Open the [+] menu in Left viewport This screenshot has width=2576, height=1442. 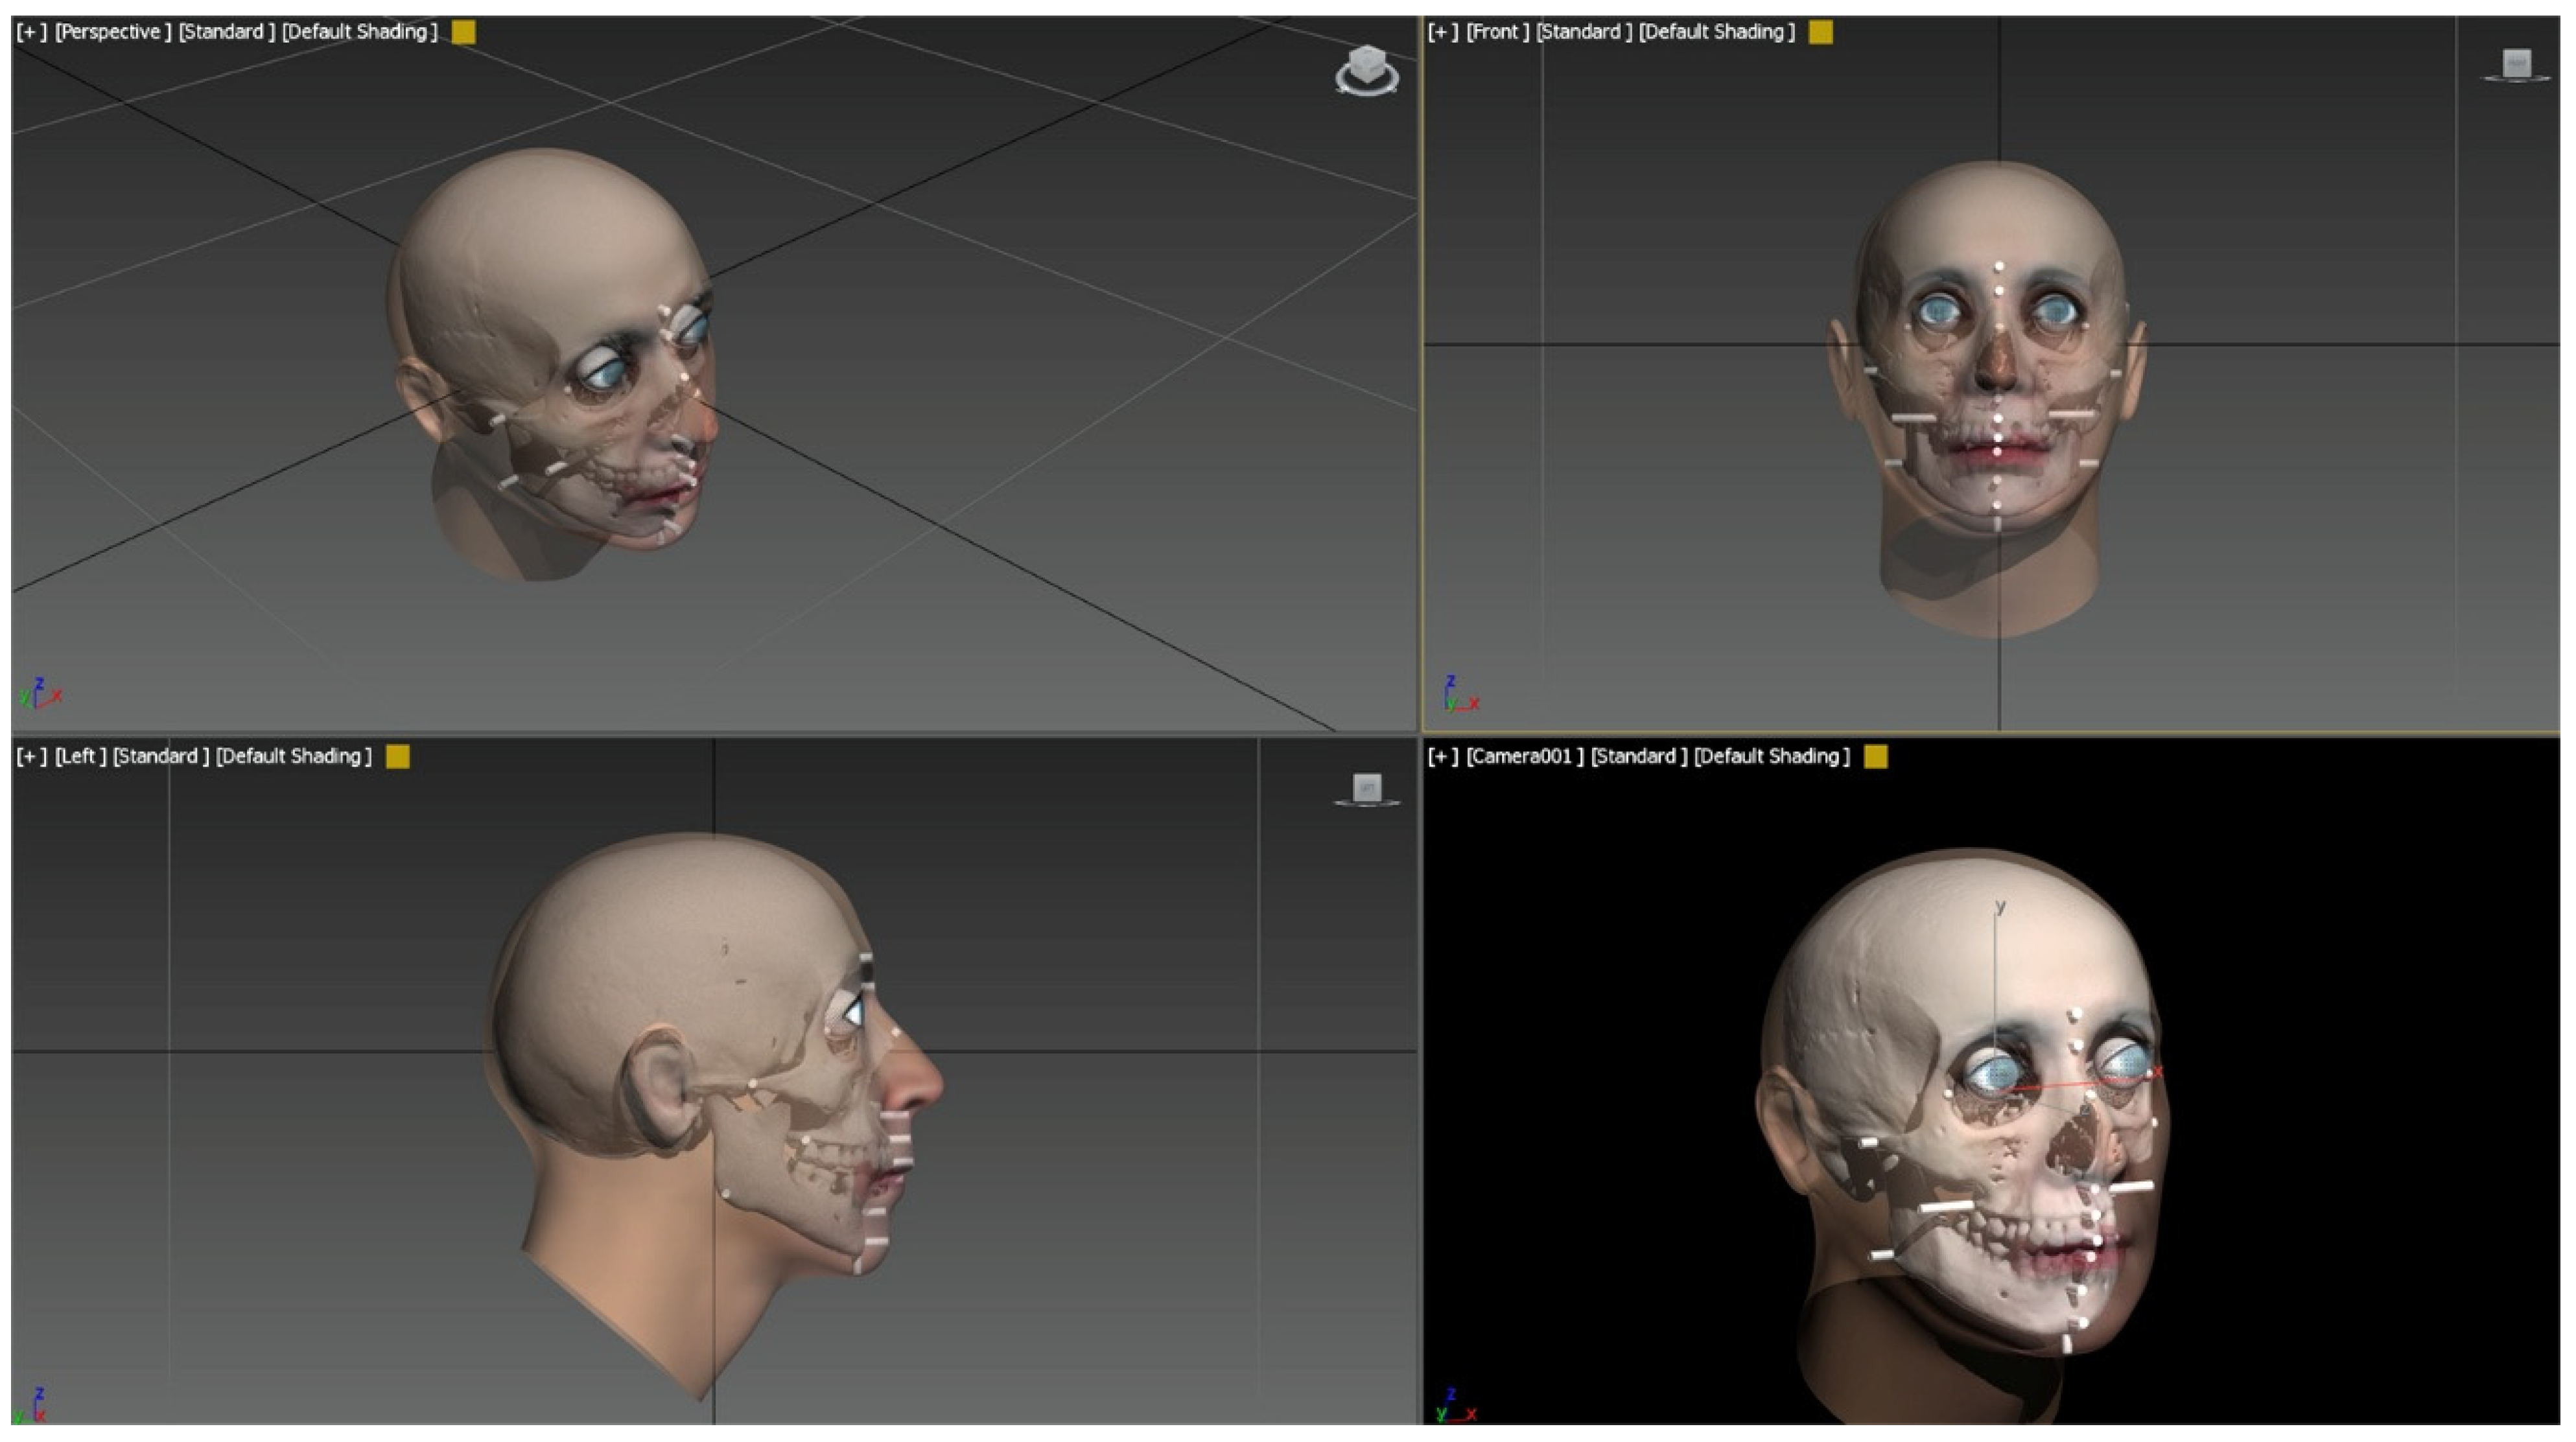point(31,757)
